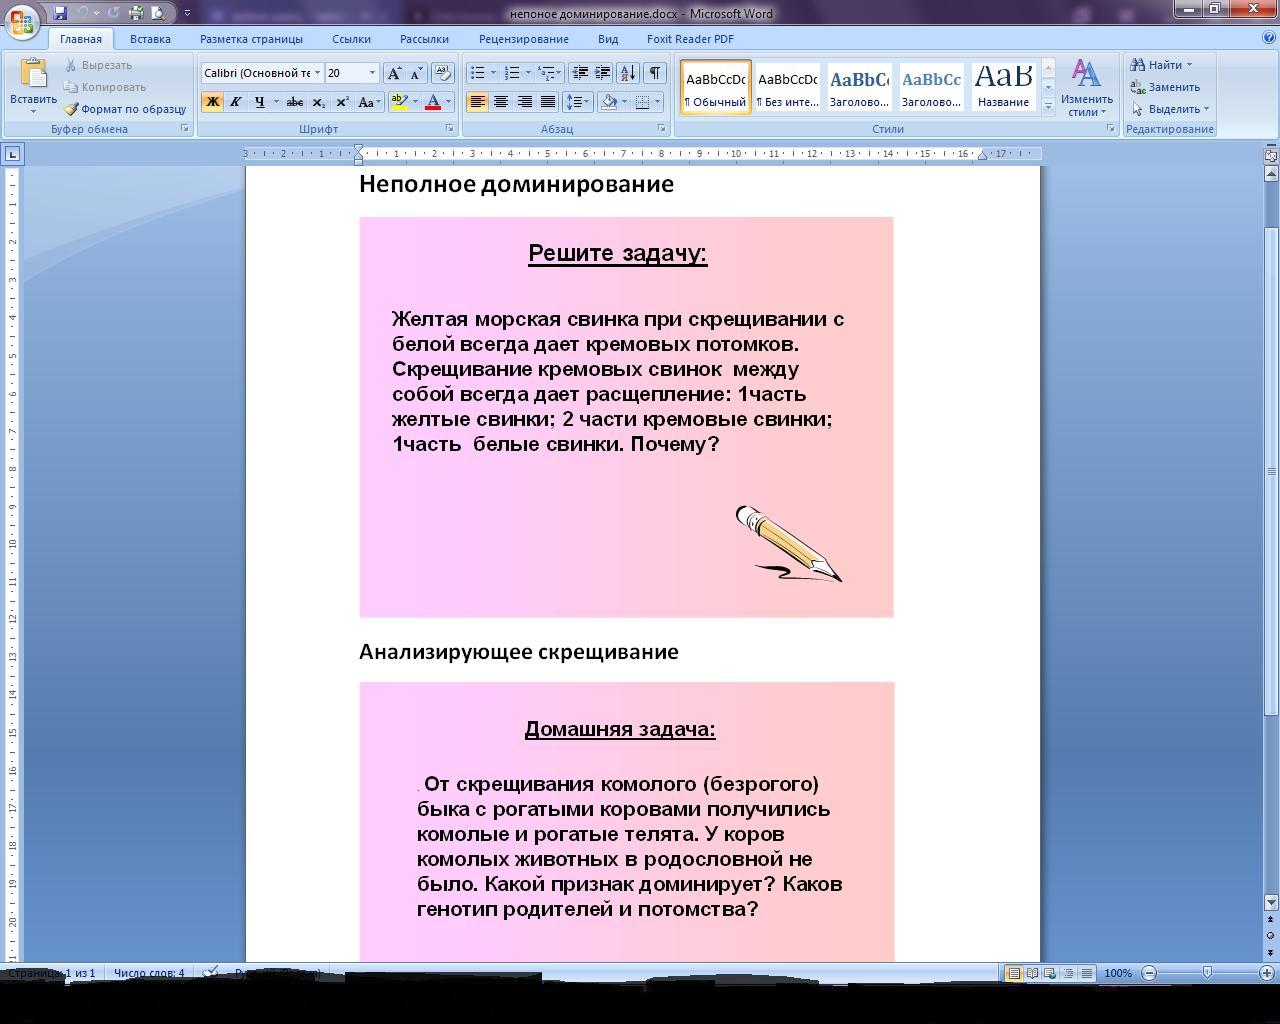Open Select (Выделить) menu
Viewport: 1280px width, 1024px height.
coord(1170,109)
